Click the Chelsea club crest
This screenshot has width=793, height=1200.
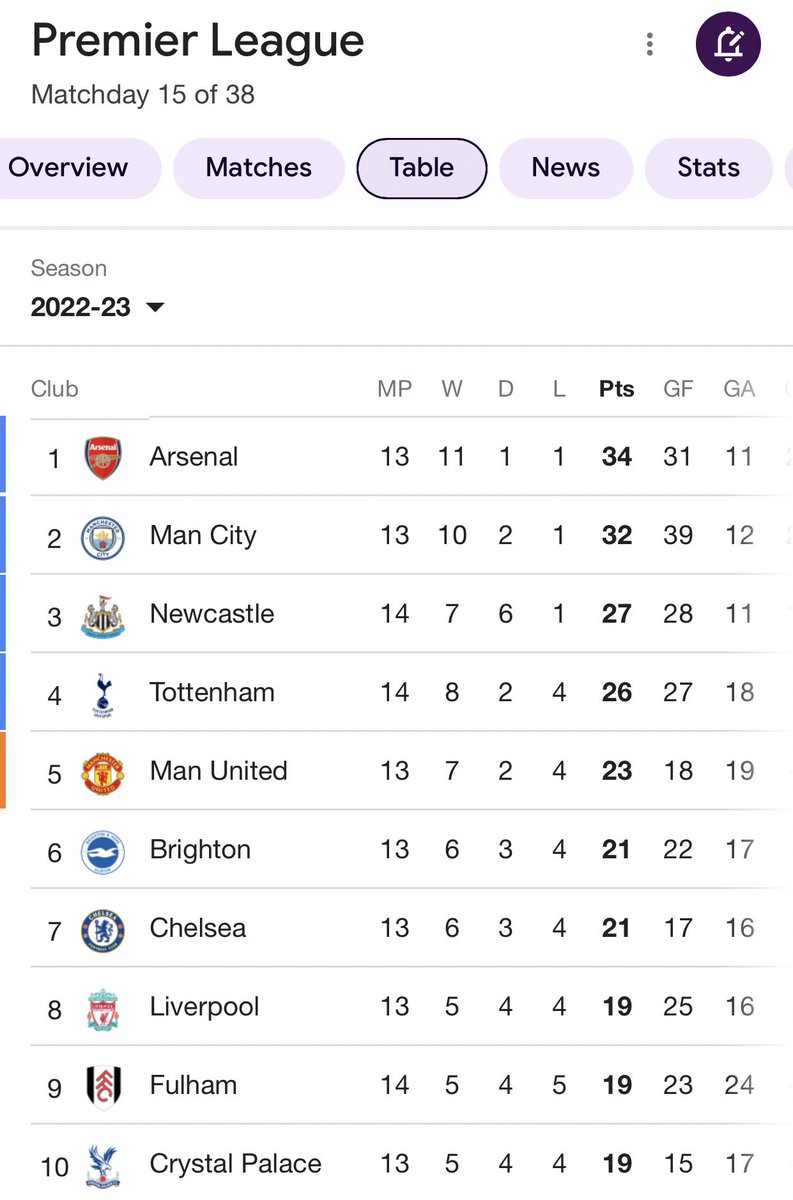(x=103, y=929)
